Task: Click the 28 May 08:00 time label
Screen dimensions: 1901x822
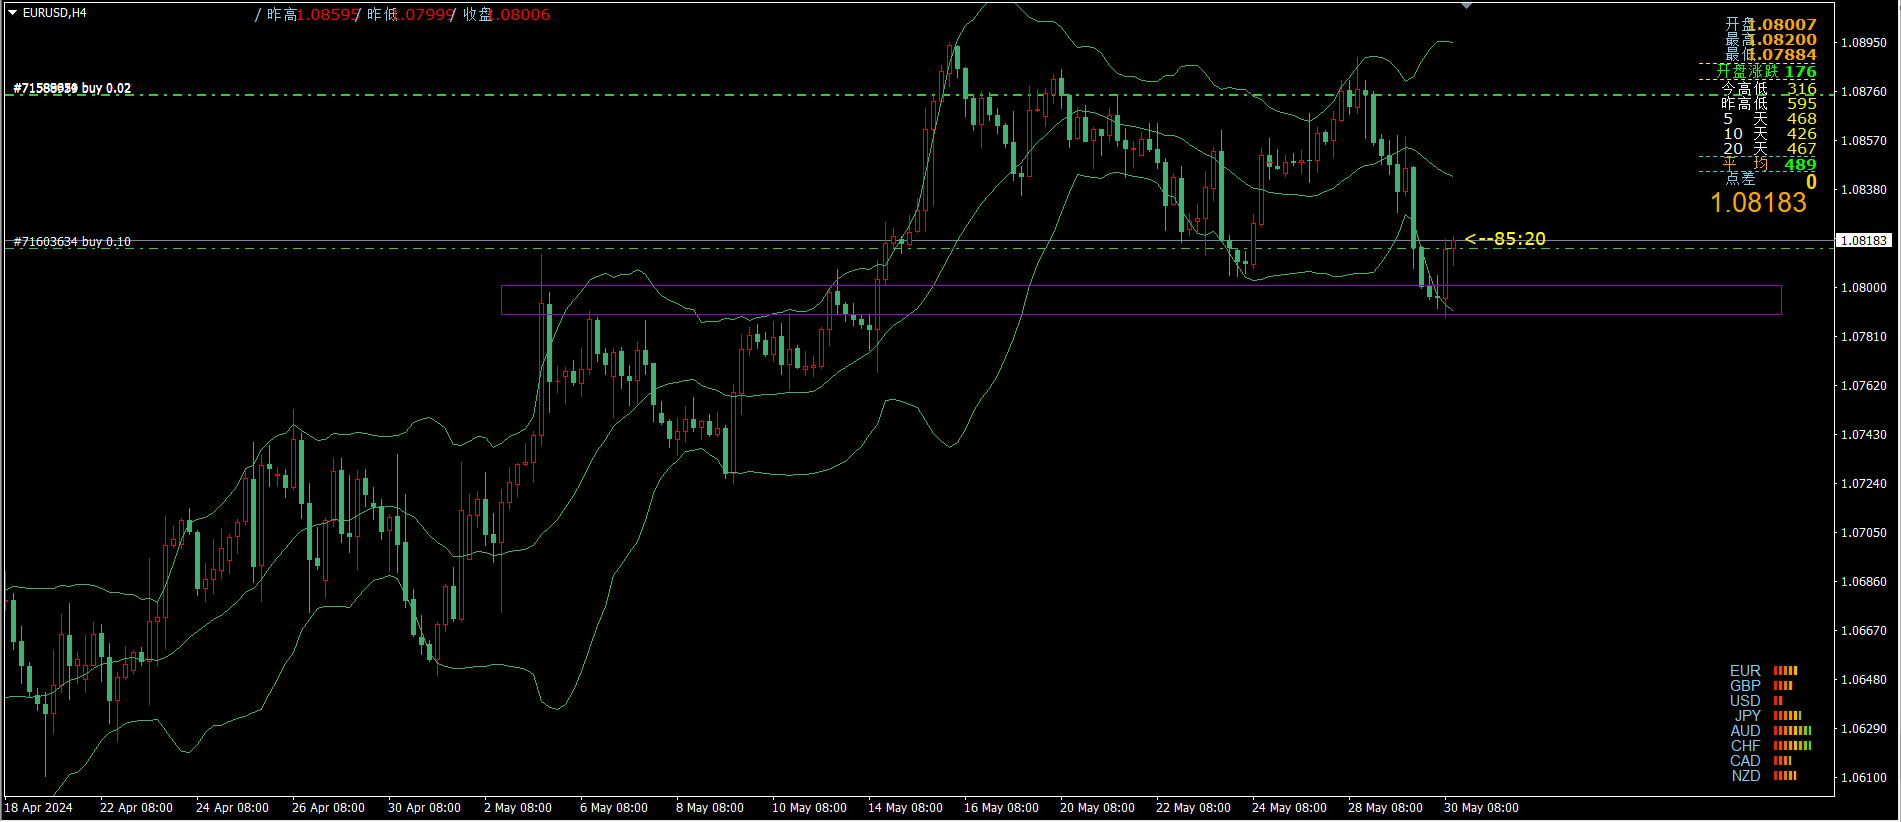Action: (x=1385, y=808)
